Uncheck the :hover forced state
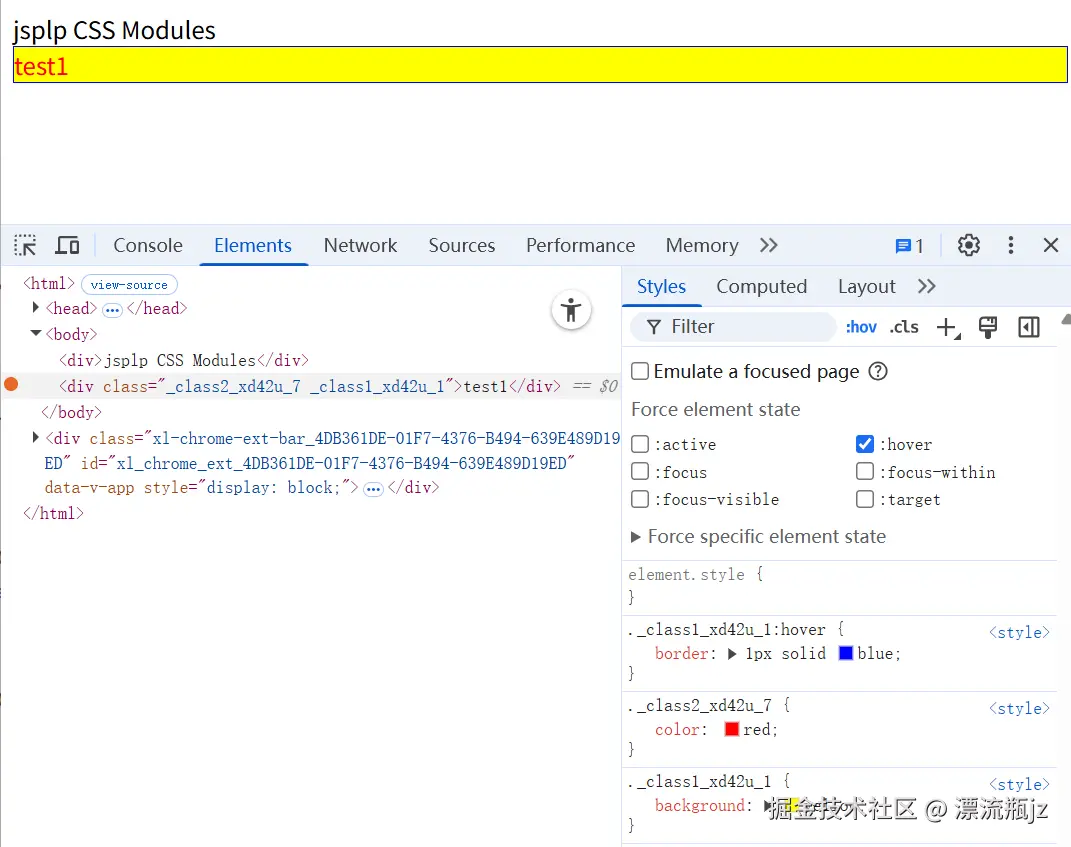Viewport: 1071px width, 847px height. click(x=864, y=444)
